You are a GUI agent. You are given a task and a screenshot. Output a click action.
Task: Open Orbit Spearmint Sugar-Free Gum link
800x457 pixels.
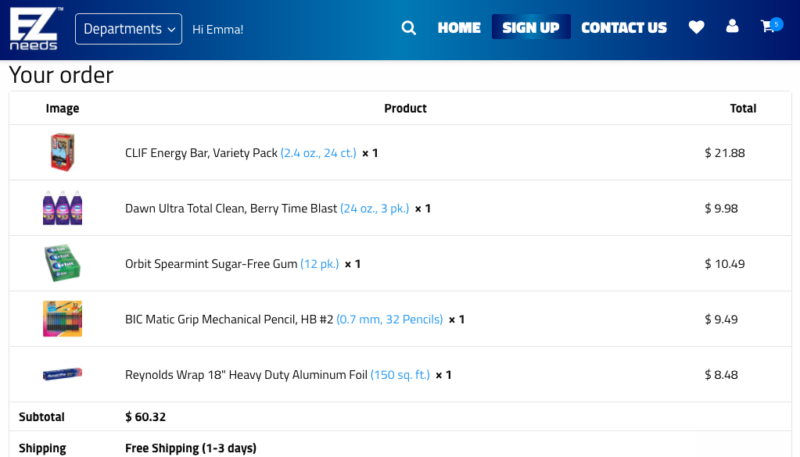click(211, 264)
